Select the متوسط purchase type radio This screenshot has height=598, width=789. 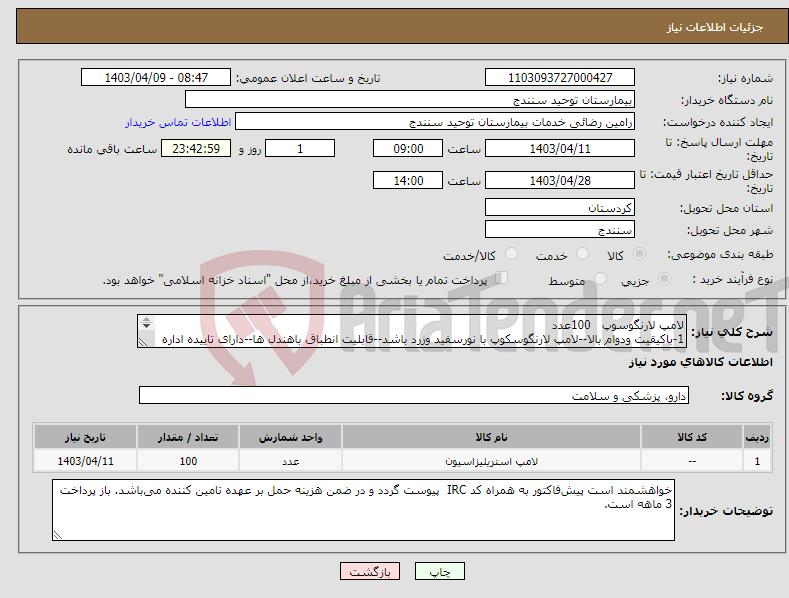coord(600,278)
